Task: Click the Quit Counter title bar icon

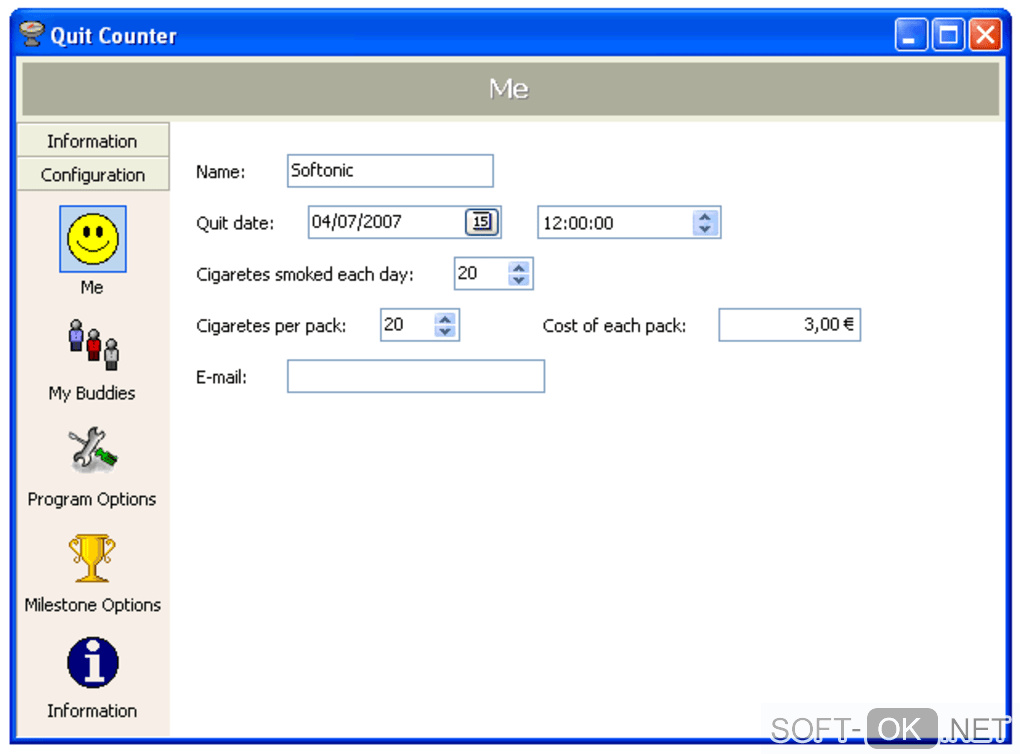Action: click(x=31, y=34)
